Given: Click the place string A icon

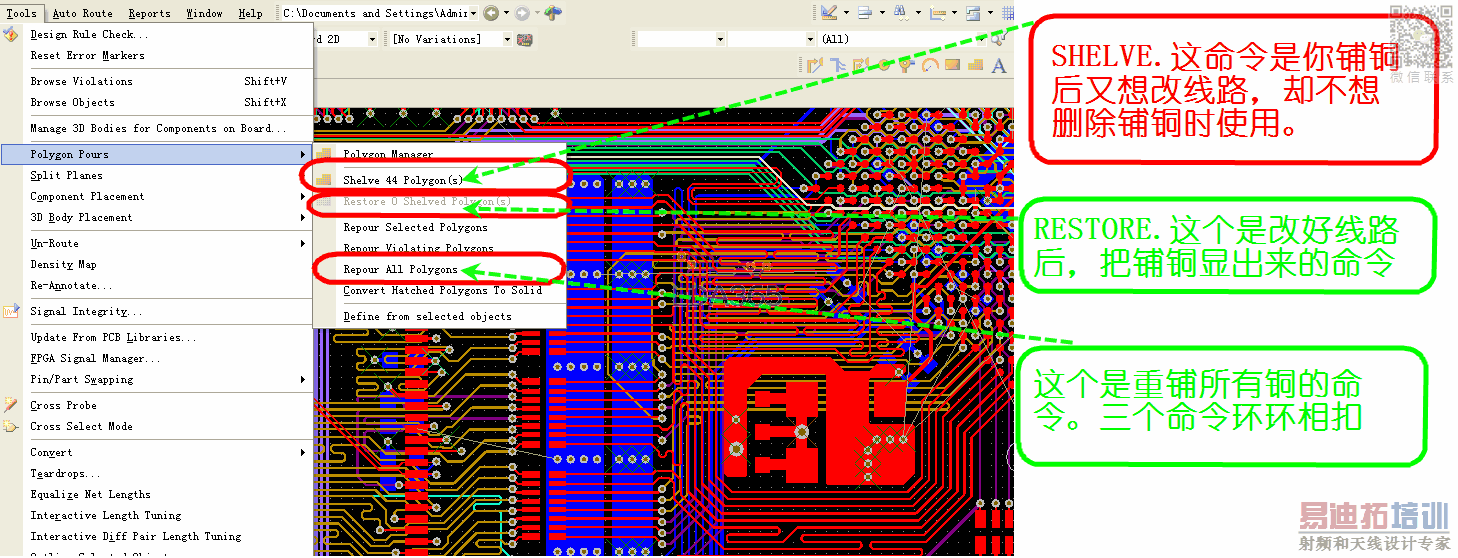Looking at the screenshot, I should click(x=998, y=66).
